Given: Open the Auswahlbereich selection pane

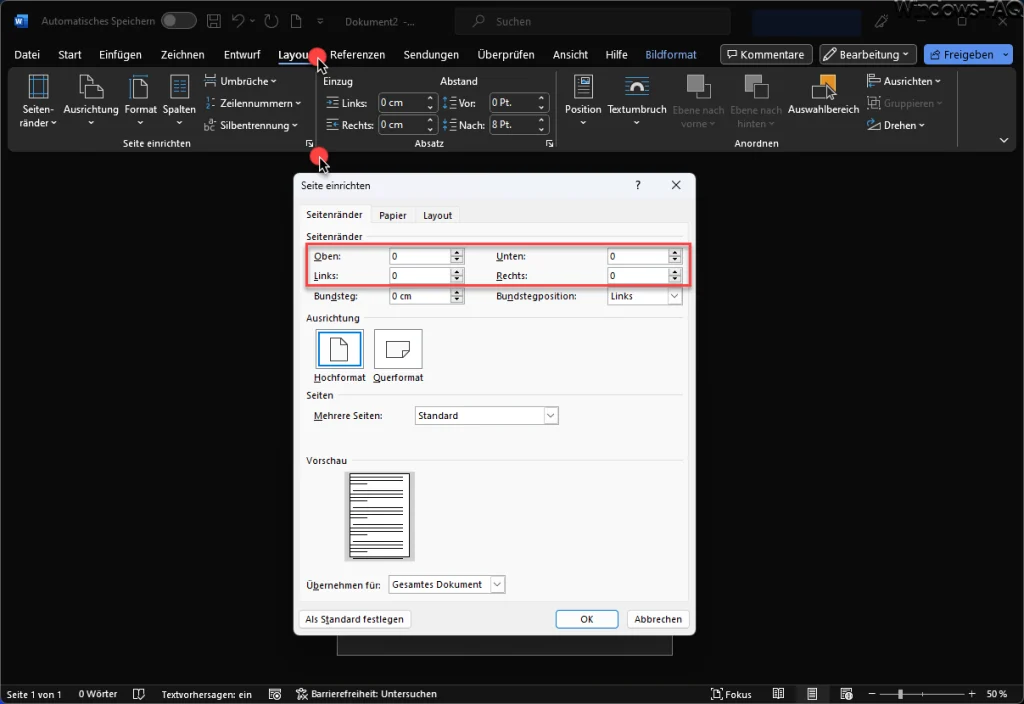Looking at the screenshot, I should point(823,96).
